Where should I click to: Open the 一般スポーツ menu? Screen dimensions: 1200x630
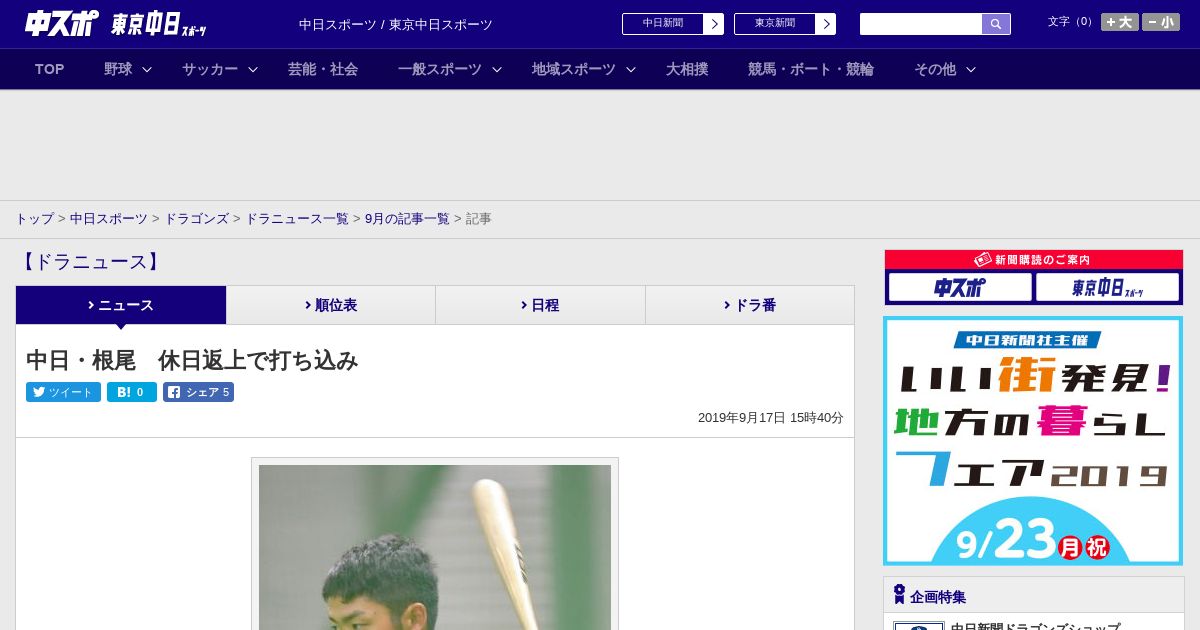coord(440,69)
